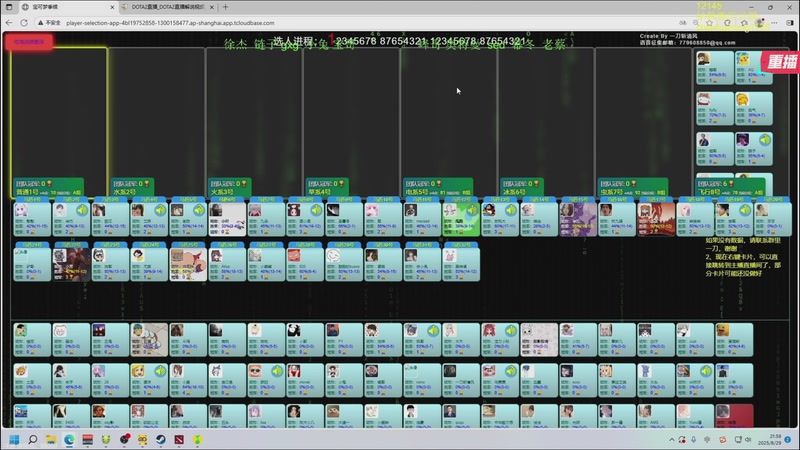
Task: Expand the system tray hidden icons chevron
Action: 671,439
